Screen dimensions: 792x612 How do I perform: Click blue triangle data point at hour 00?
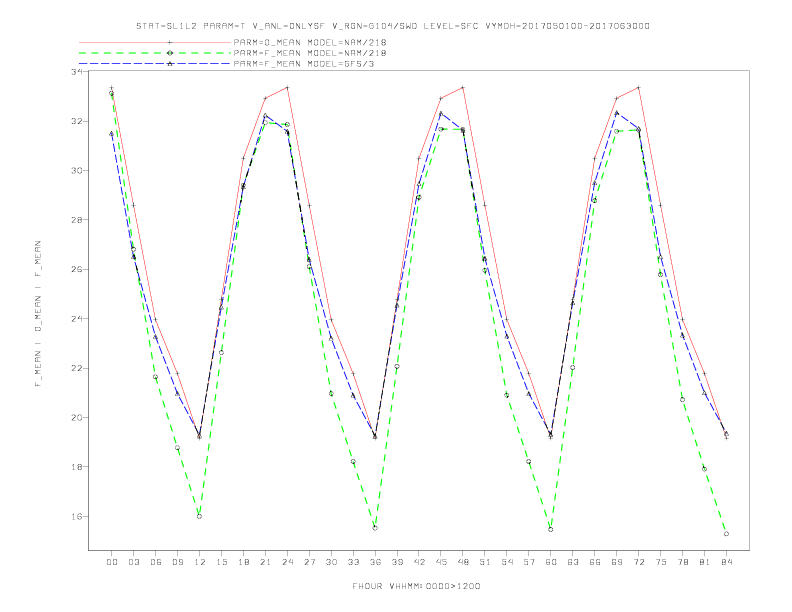[112, 133]
